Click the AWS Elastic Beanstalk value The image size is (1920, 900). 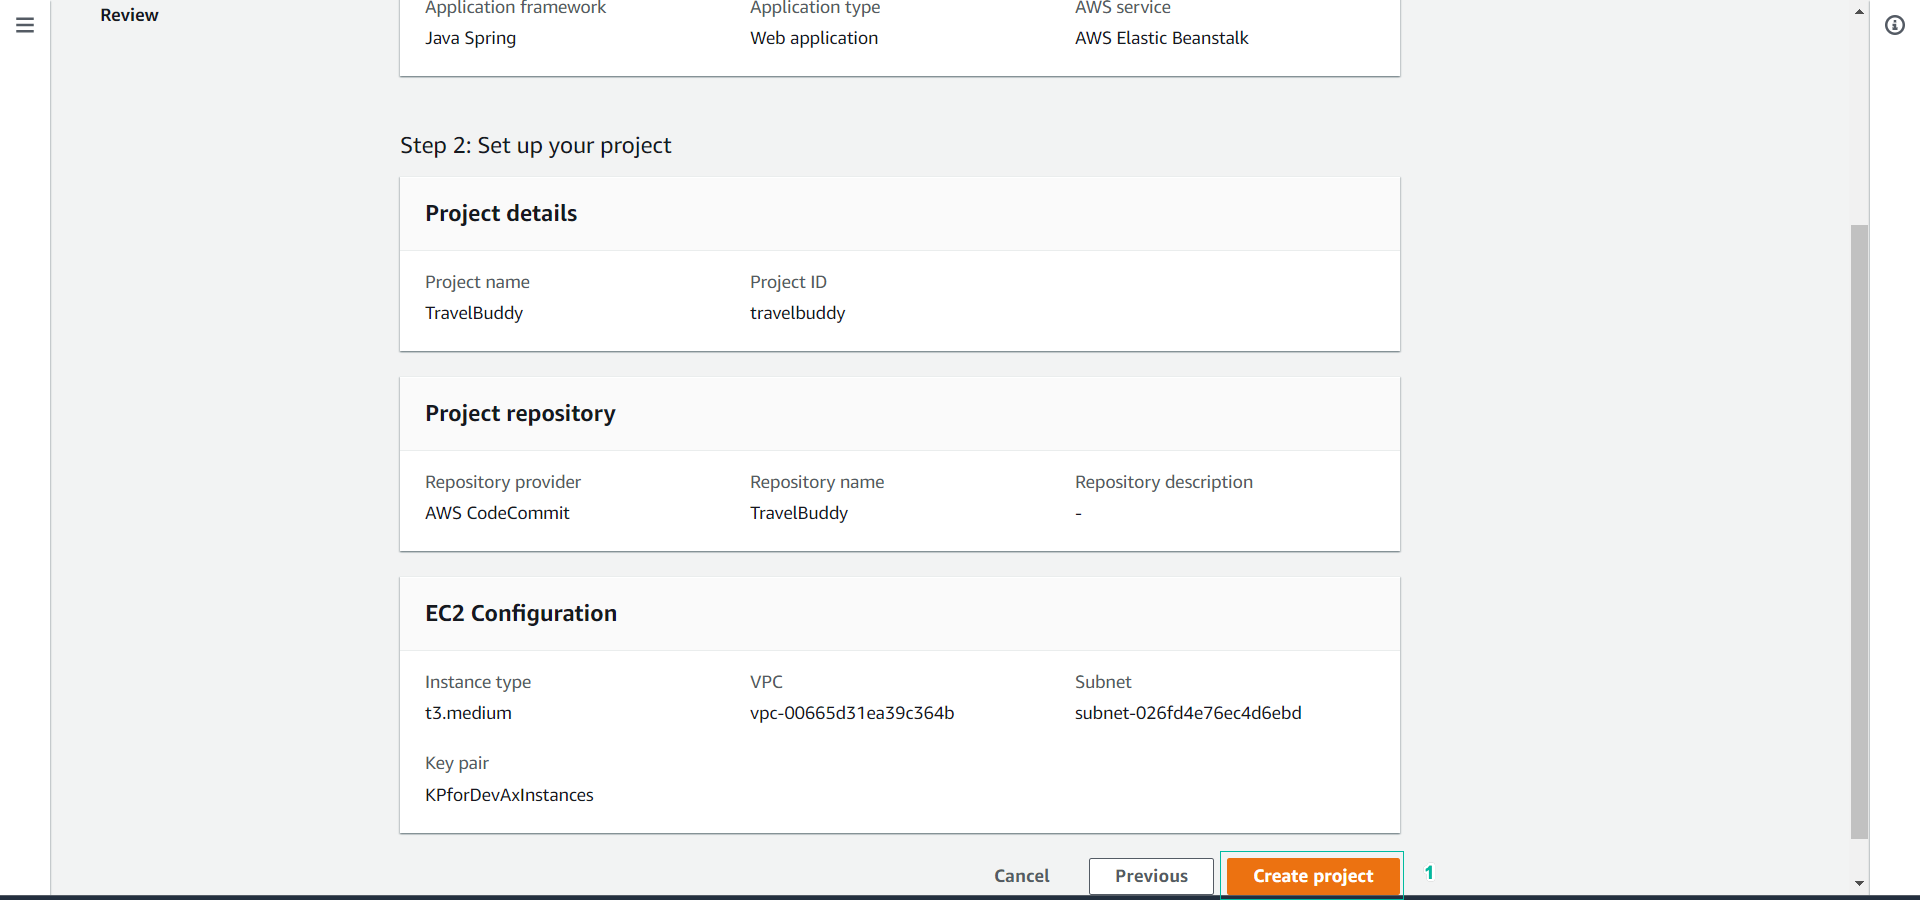point(1161,38)
